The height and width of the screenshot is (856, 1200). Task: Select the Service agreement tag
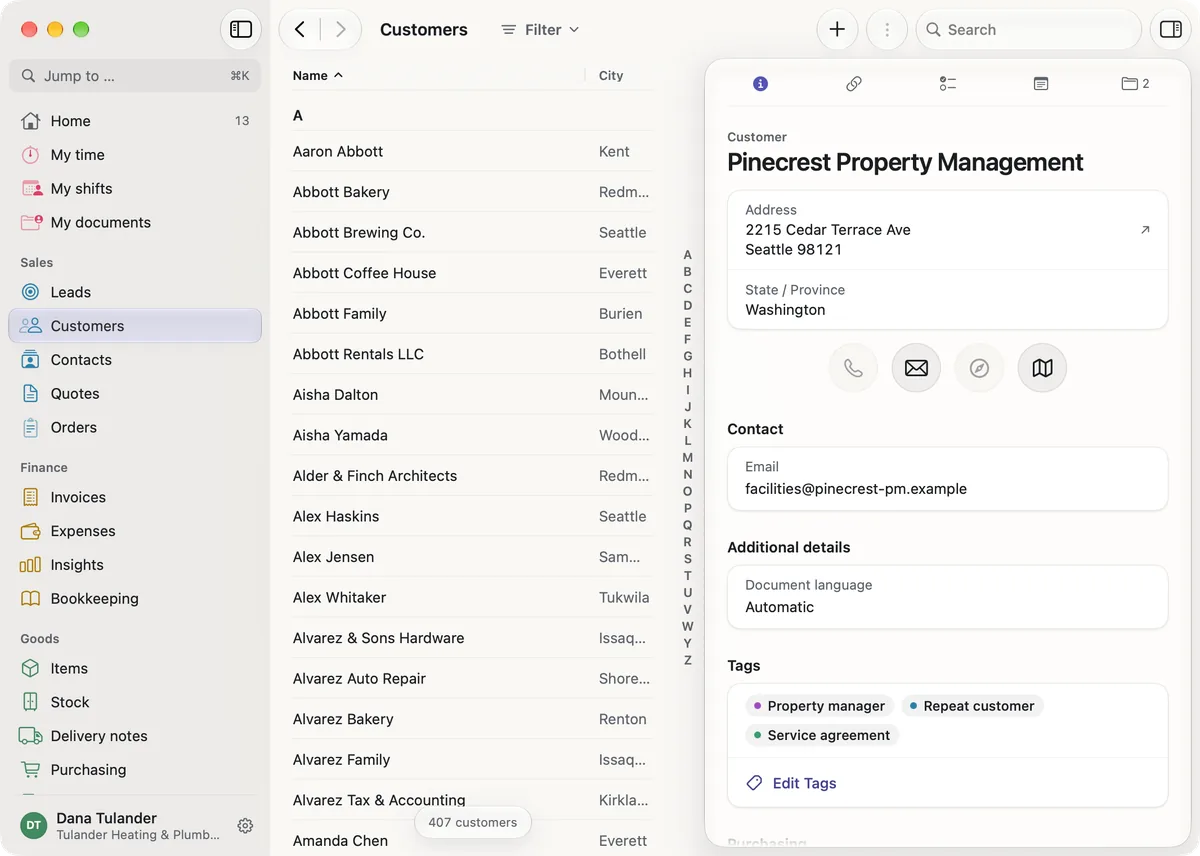point(822,735)
